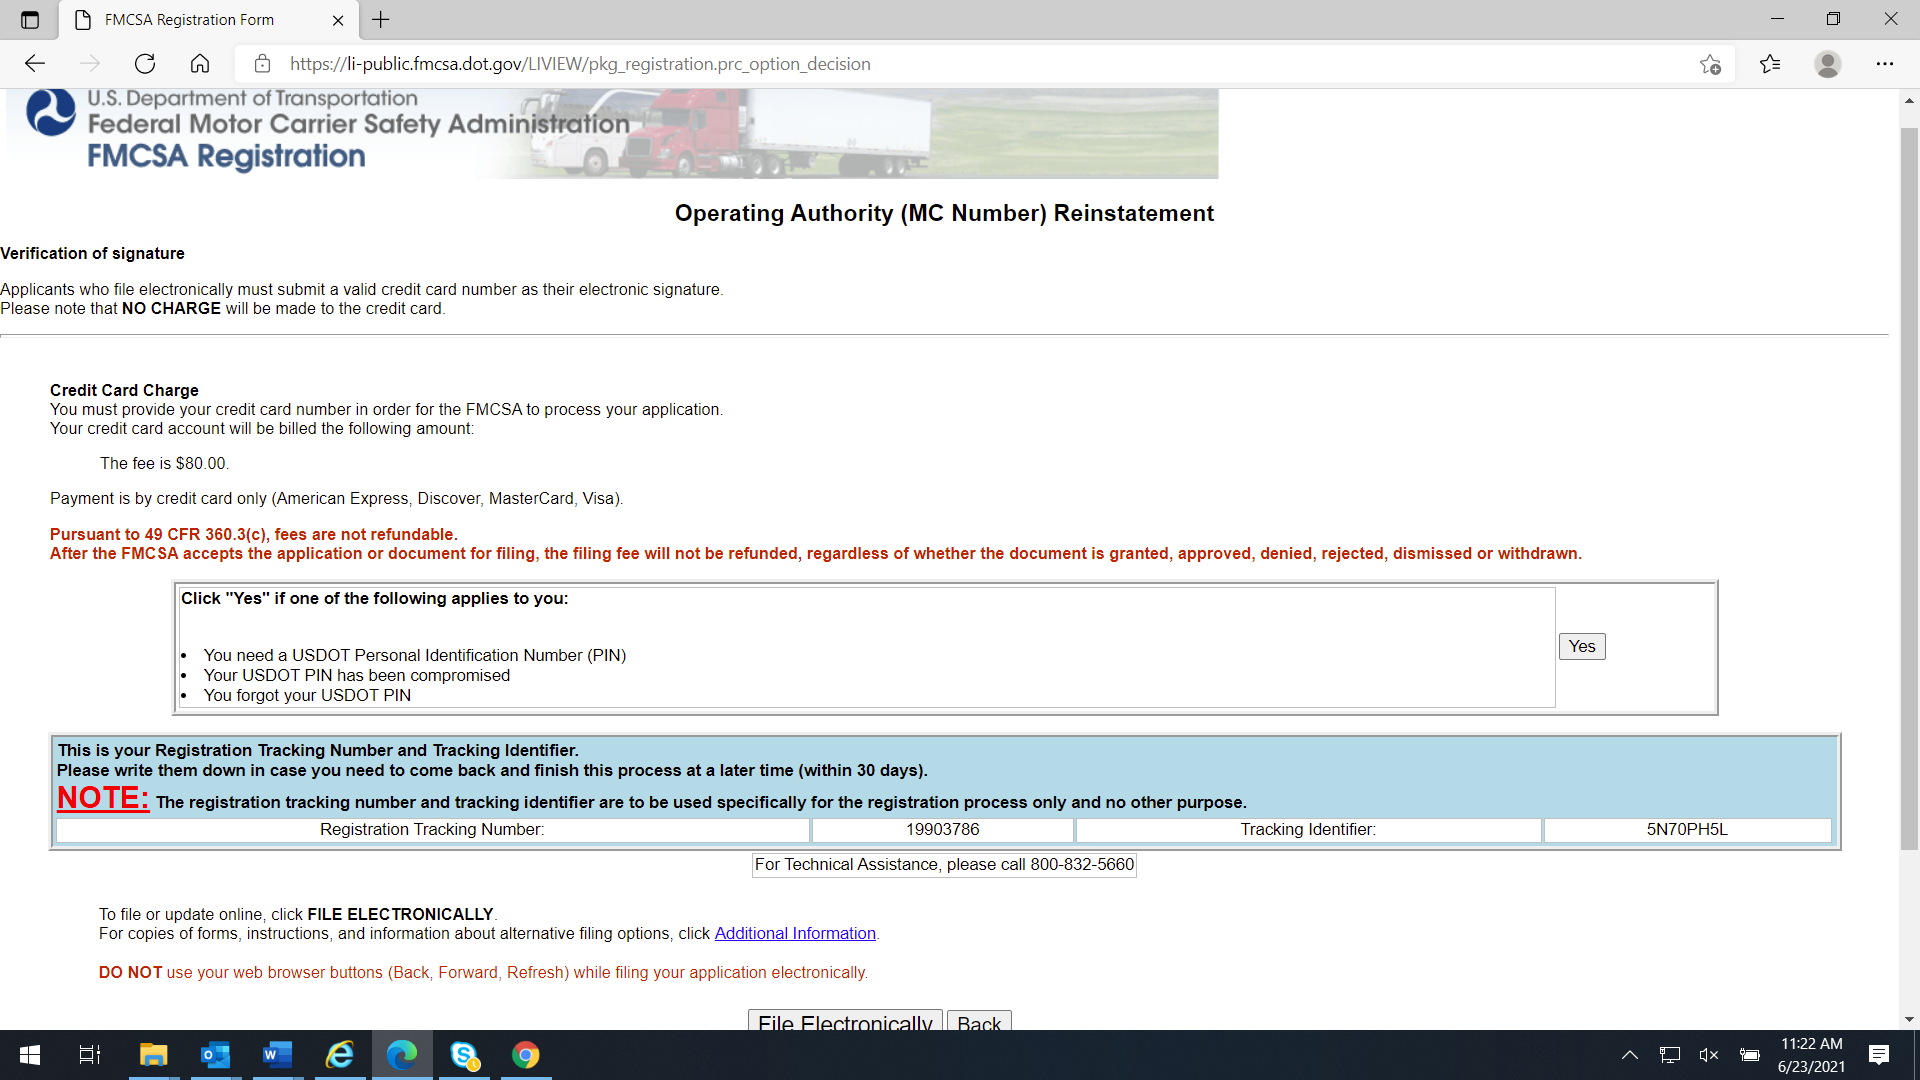Close the FMCSA Registration Form tab
Image resolution: width=1920 pixels, height=1080 pixels.
point(338,20)
